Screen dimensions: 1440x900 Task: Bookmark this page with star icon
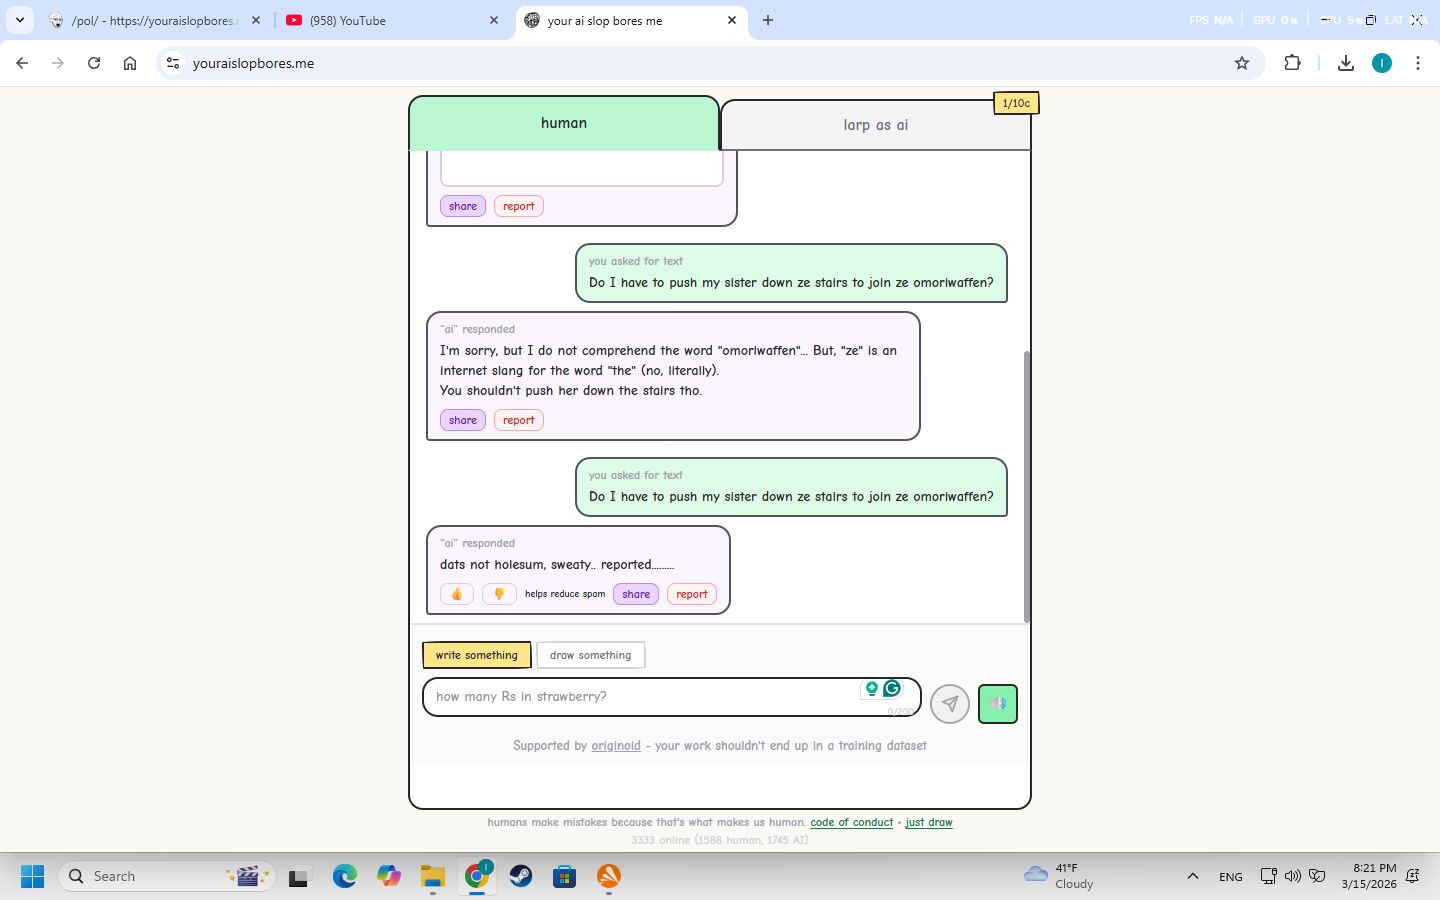[1242, 63]
